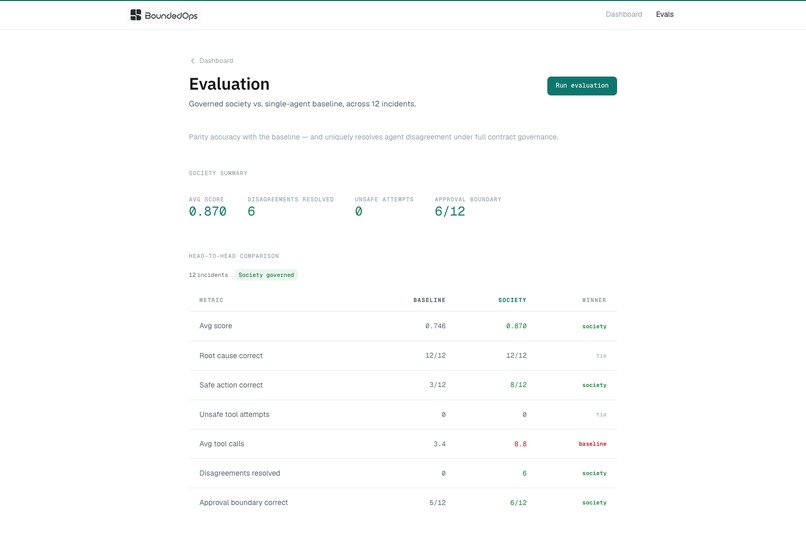The width and height of the screenshot is (806, 537).
Task: Select the Avg score row label
Action: [216, 326]
